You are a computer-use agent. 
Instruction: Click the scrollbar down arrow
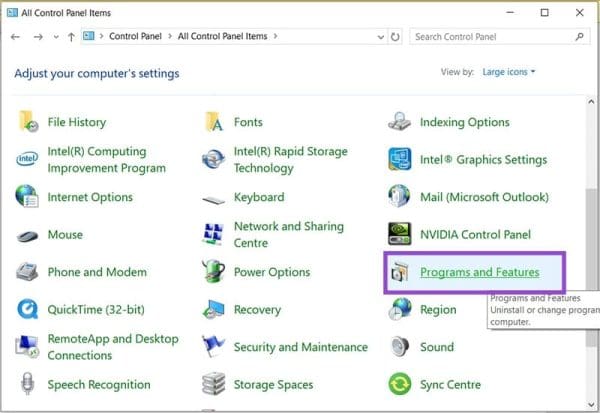point(591,404)
